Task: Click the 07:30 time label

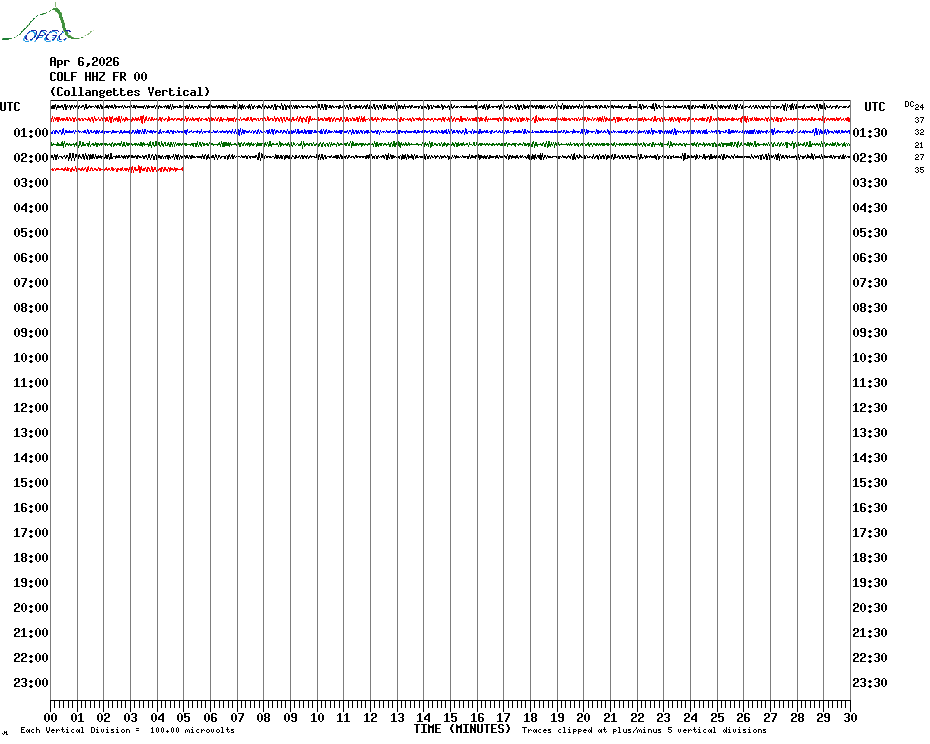Action: (870, 282)
